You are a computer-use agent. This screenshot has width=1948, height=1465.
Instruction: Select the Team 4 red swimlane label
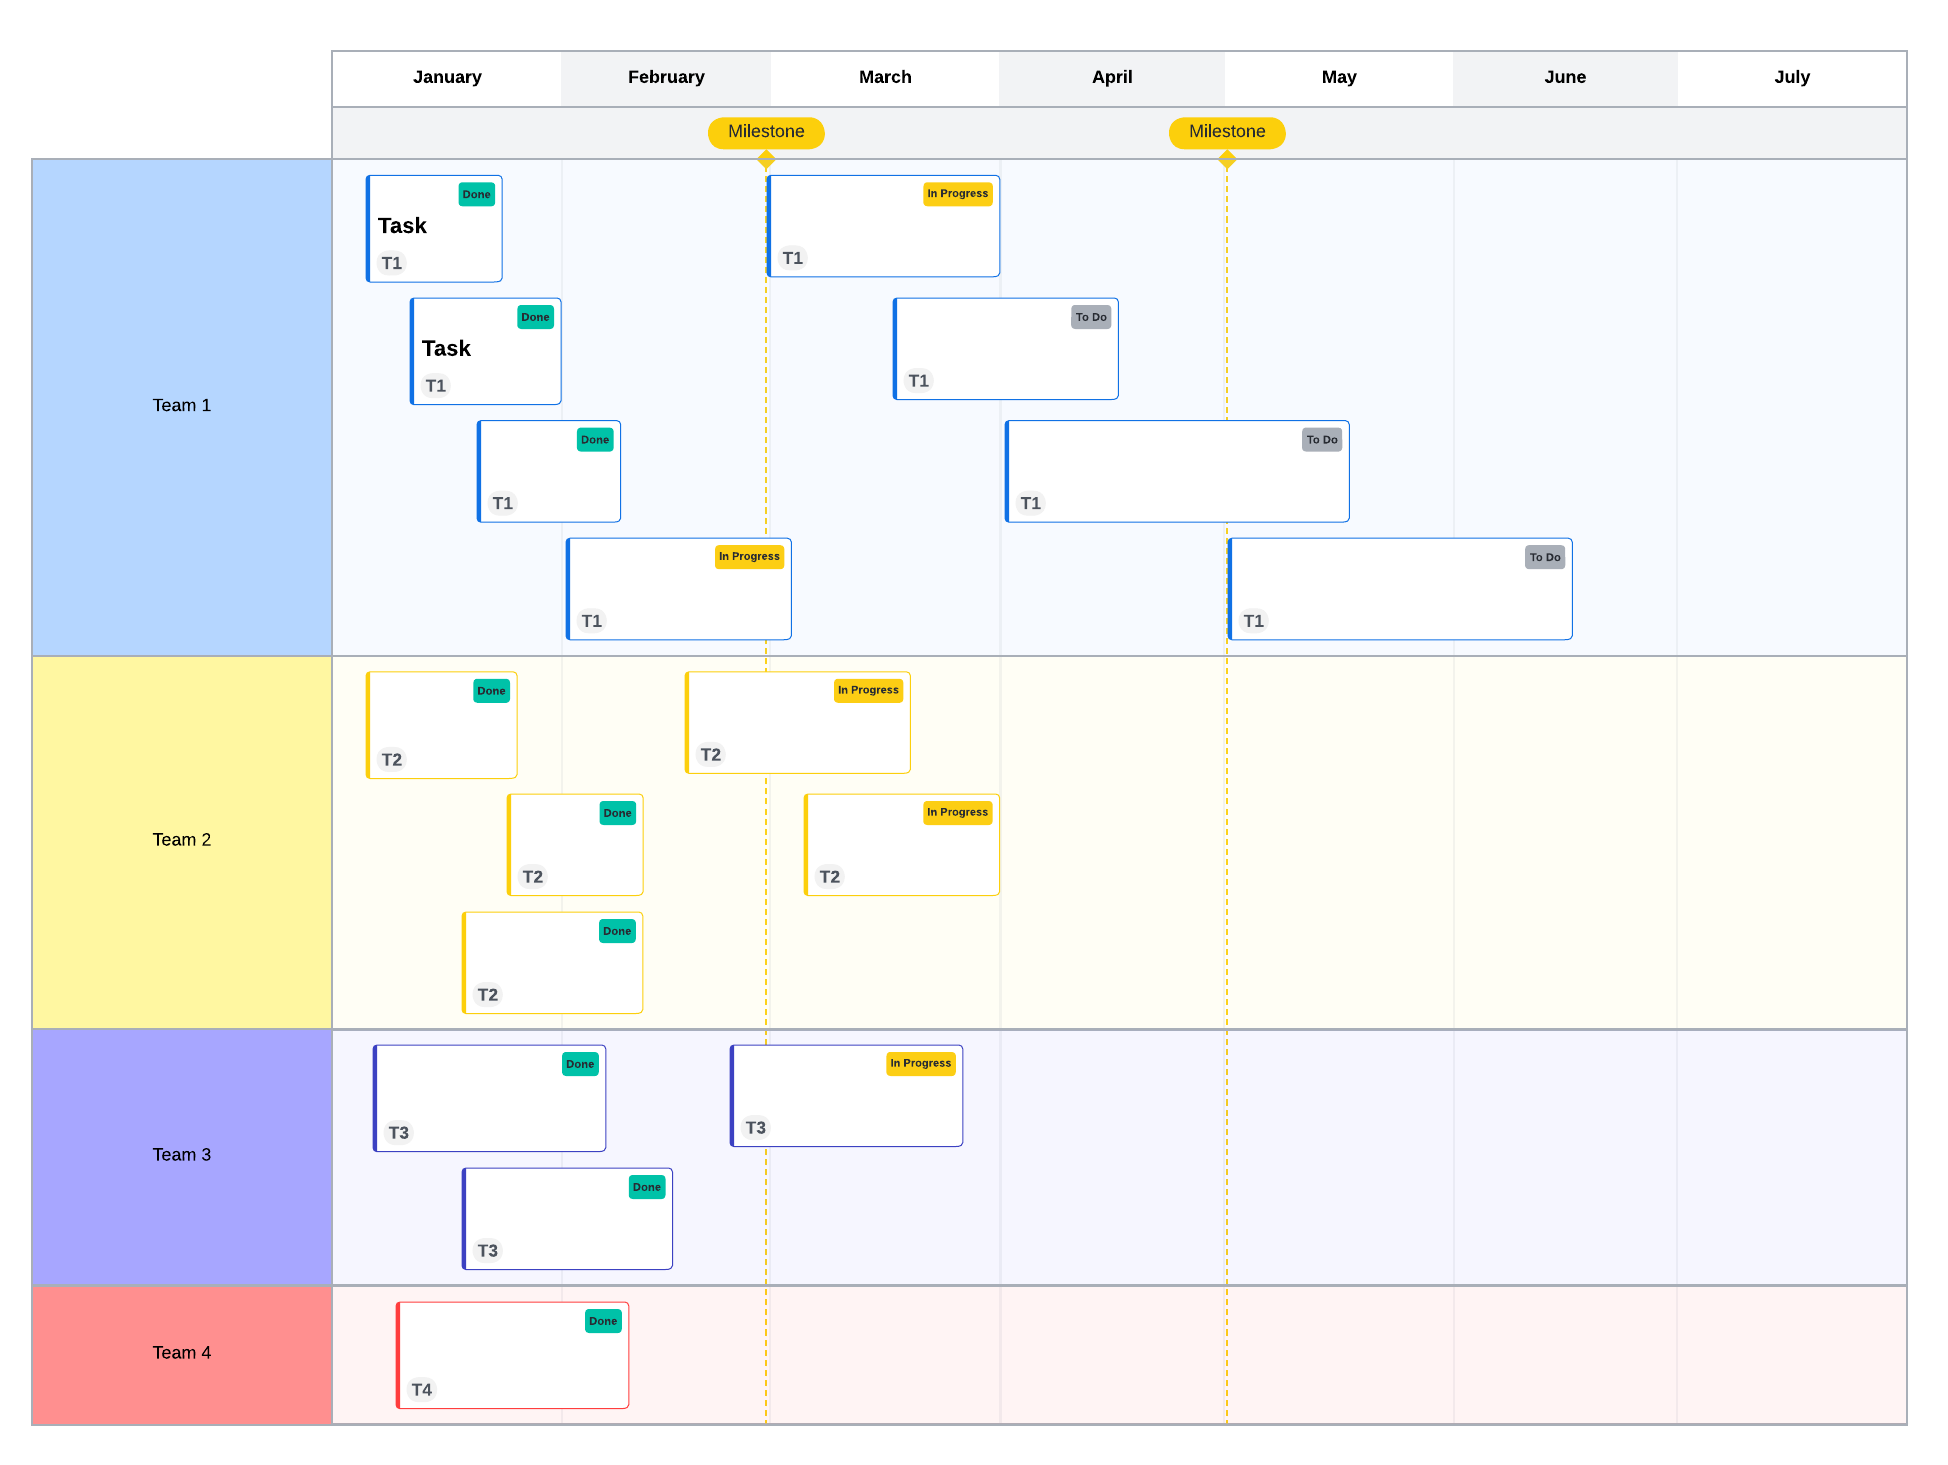click(x=182, y=1353)
